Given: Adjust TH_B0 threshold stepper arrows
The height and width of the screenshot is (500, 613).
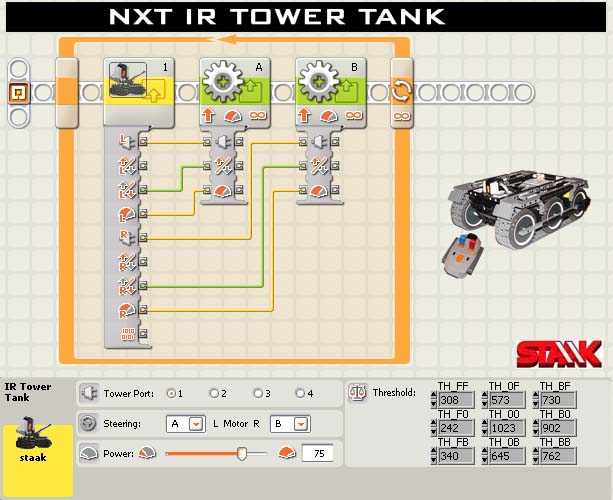Looking at the screenshot, I should [535, 428].
